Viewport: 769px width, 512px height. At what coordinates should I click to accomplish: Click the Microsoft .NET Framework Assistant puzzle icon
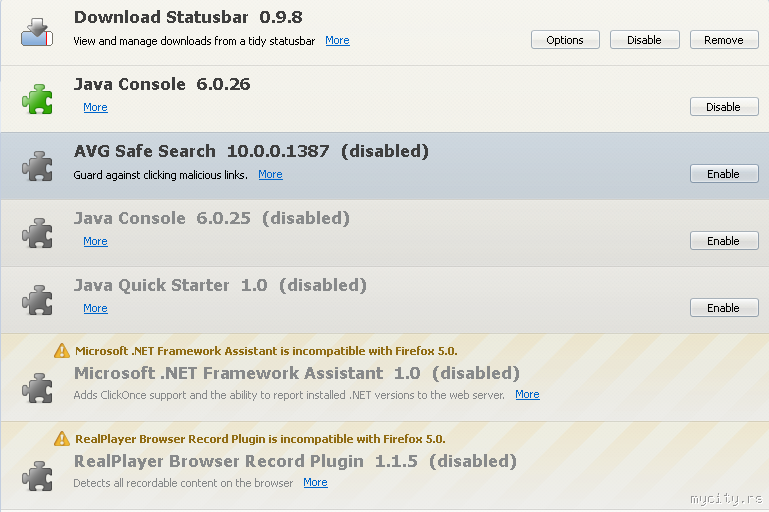coord(37,387)
